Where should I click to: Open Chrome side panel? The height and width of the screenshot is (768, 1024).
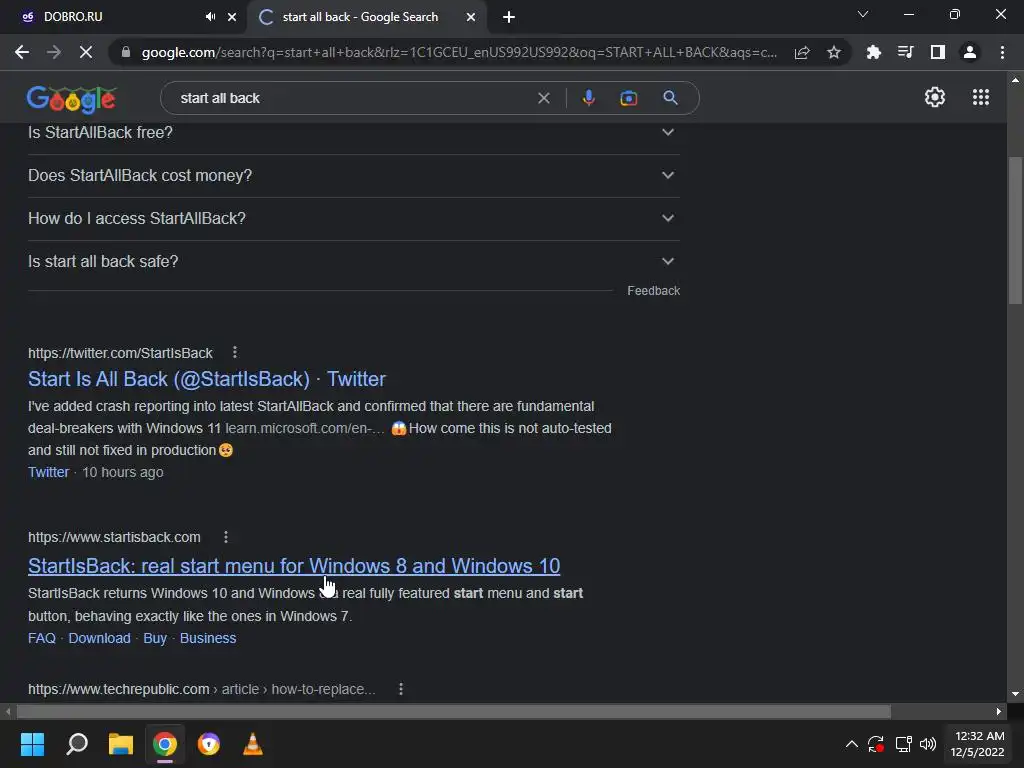coord(938,52)
